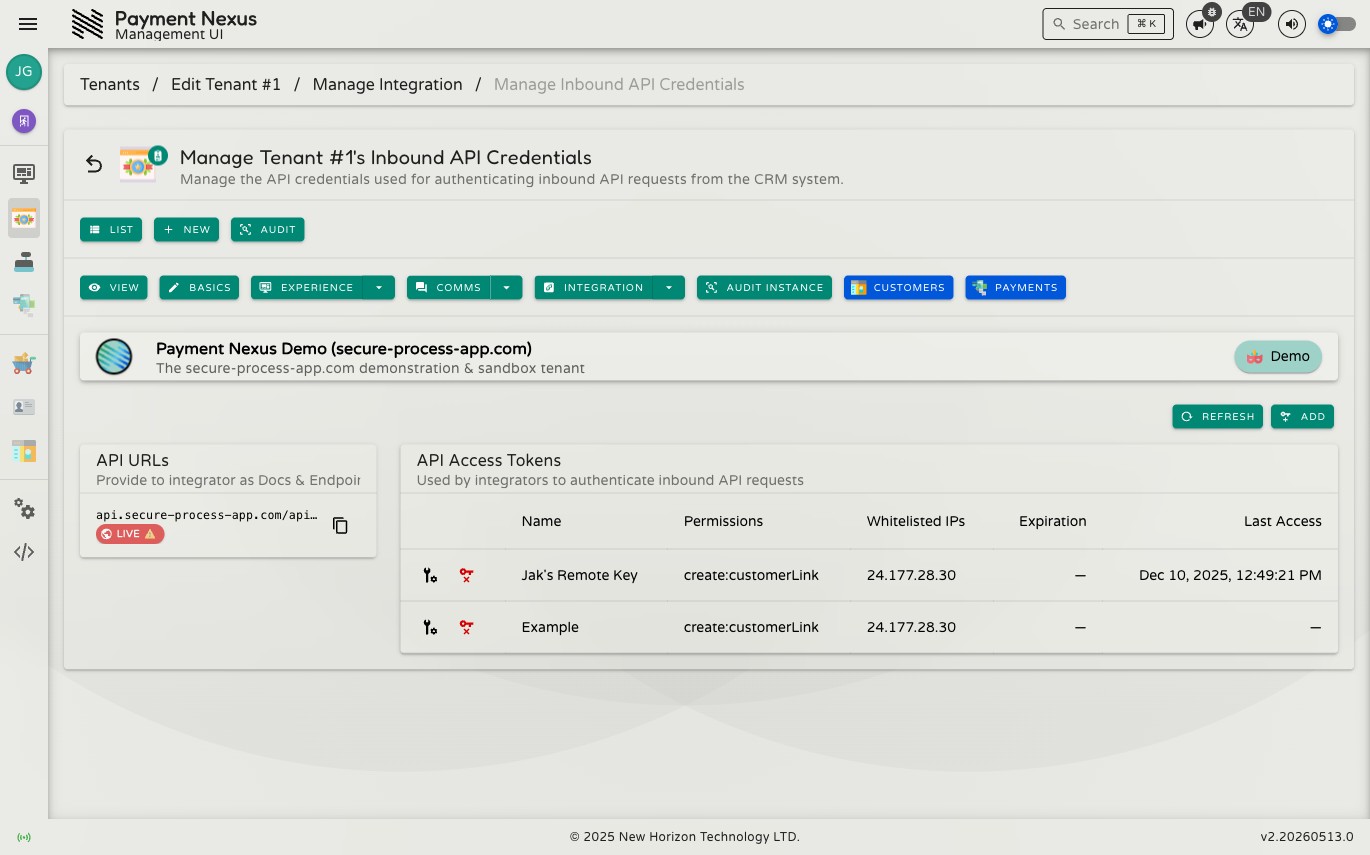The image size is (1370, 855).
Task: Revoke the Example token with red key icon
Action: (466, 627)
